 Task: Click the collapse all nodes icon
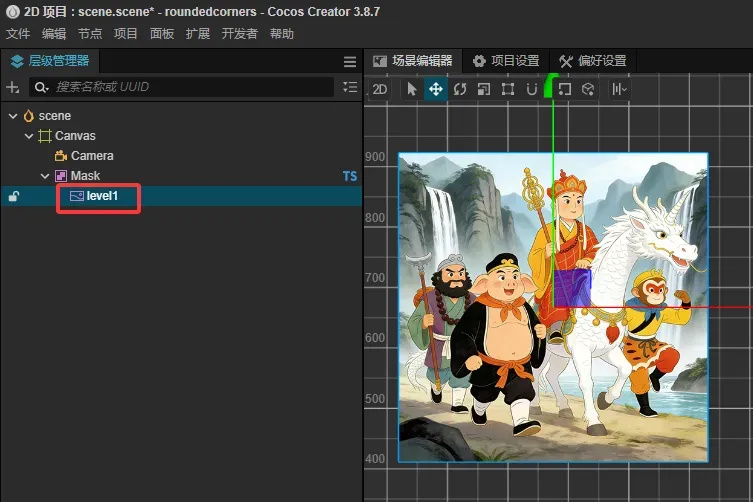(x=350, y=87)
